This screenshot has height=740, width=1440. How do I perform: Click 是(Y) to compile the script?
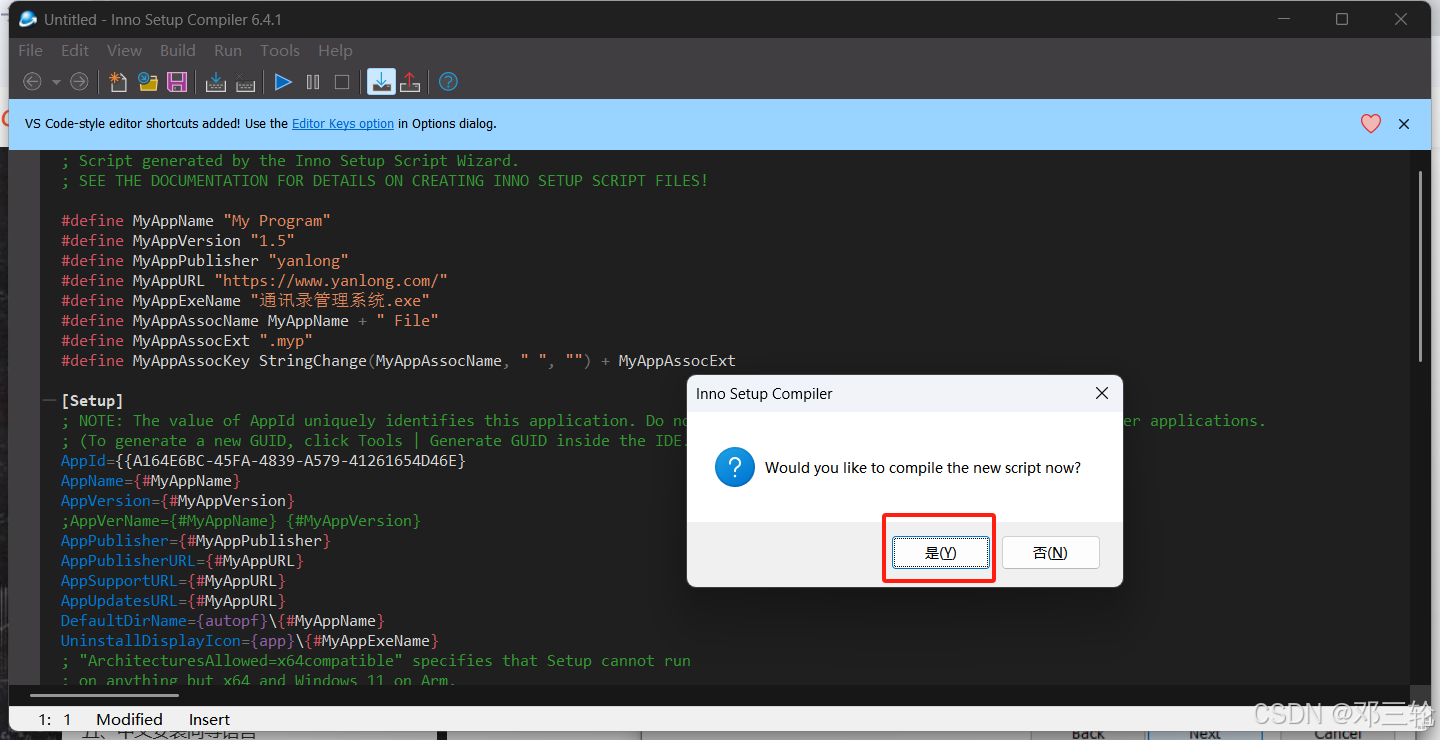(x=941, y=553)
